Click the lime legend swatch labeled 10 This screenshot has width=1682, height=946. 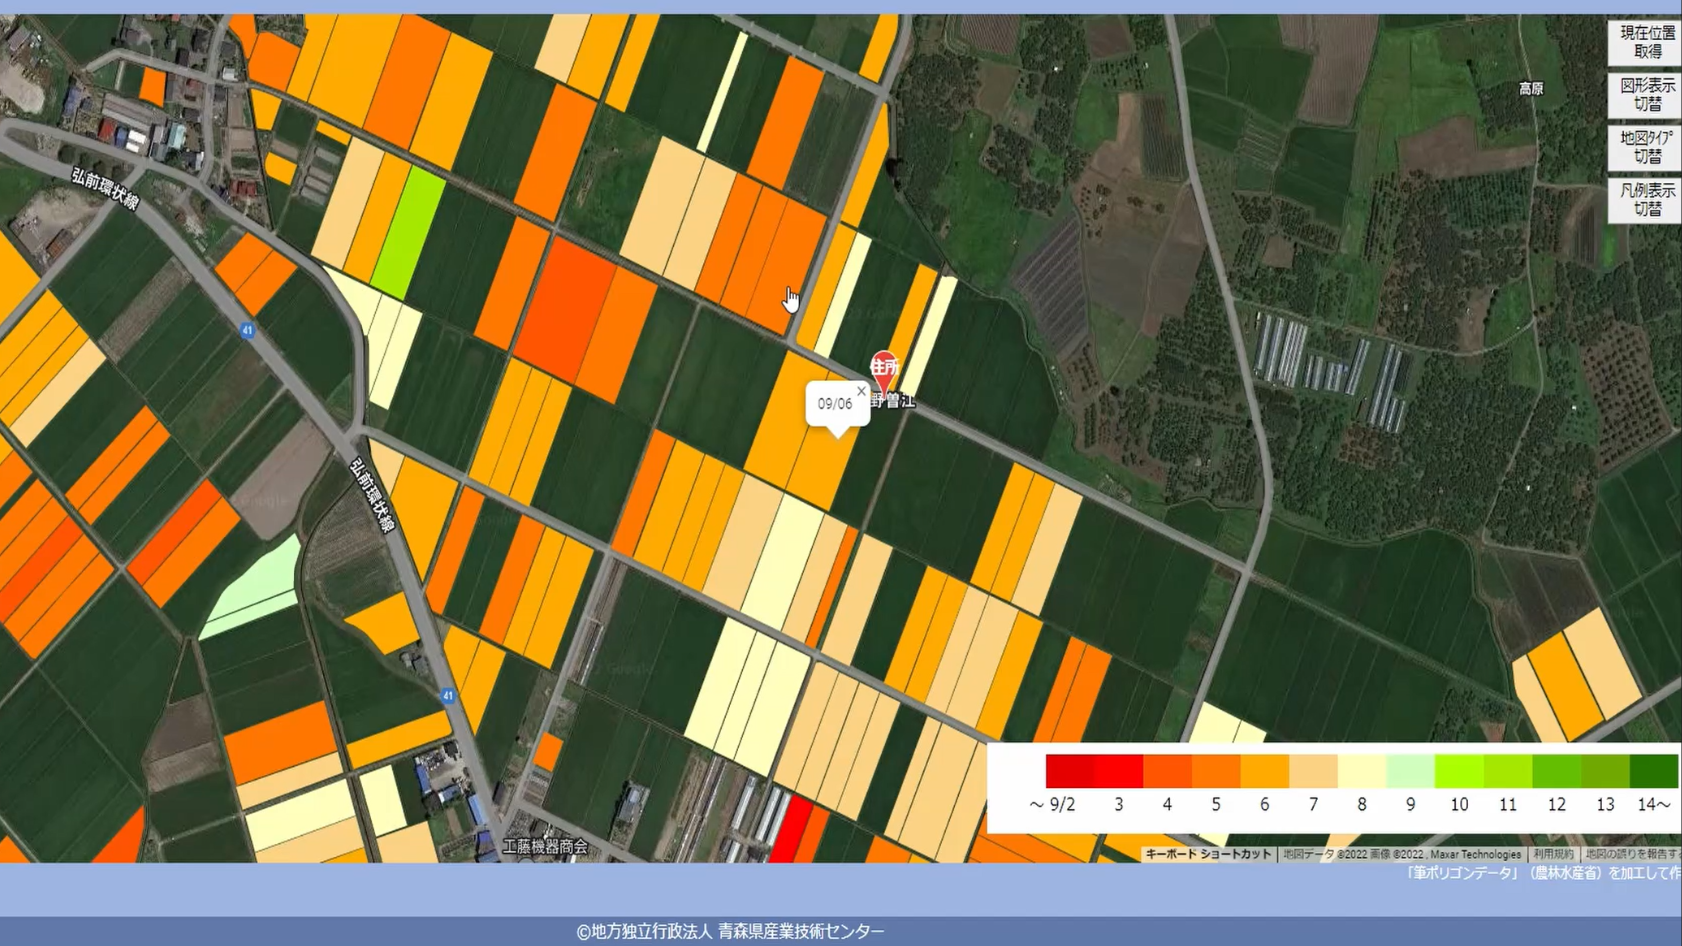point(1459,771)
